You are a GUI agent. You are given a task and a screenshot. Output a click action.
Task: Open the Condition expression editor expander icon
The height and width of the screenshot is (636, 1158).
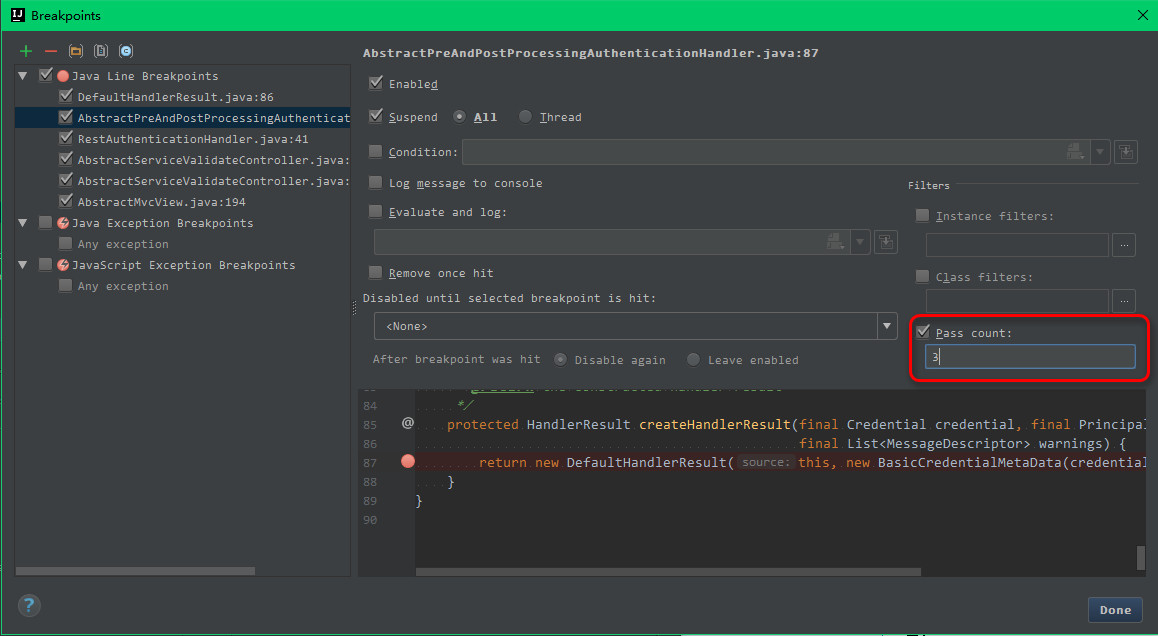coord(1126,153)
